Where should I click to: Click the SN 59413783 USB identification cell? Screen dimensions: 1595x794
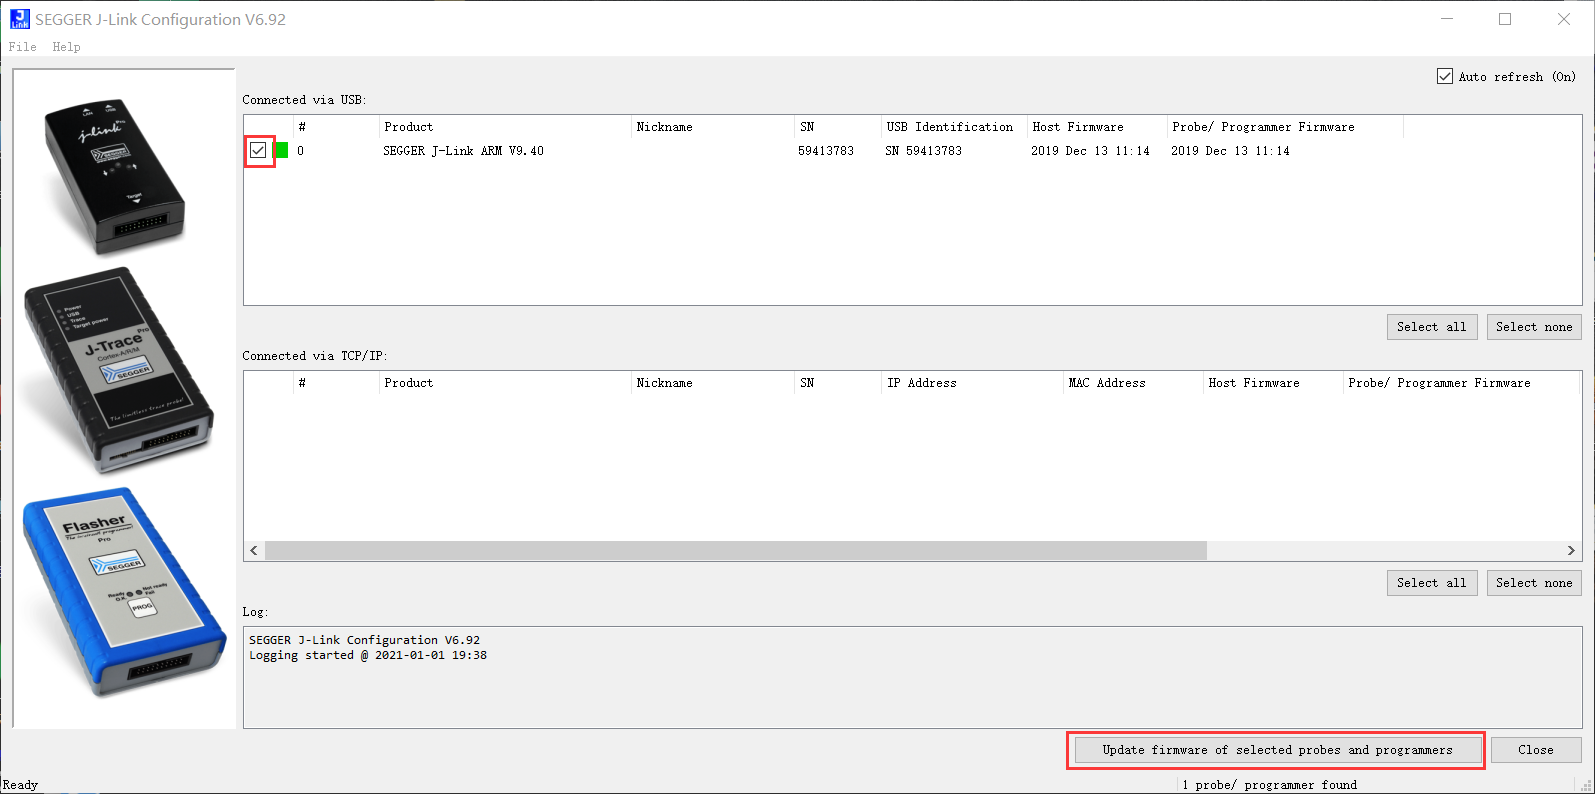[923, 151]
